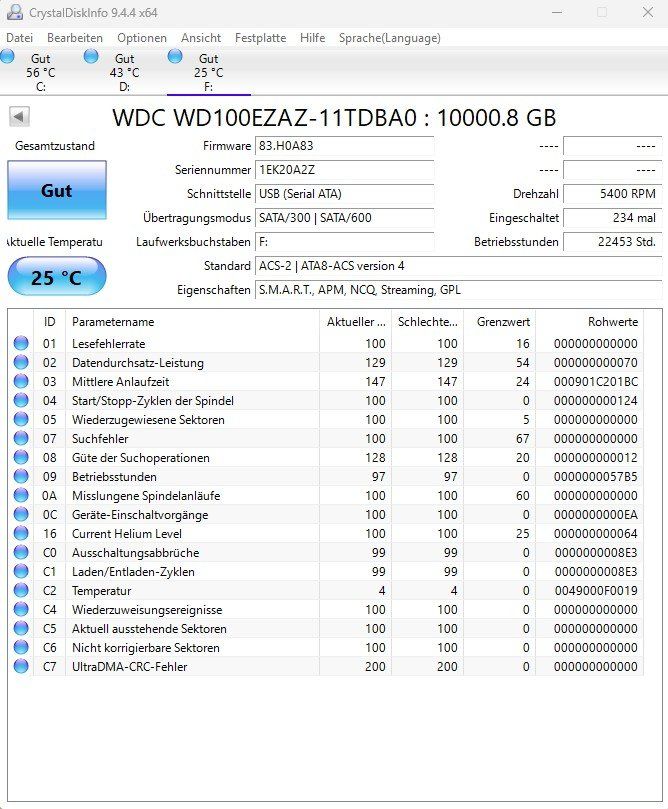Open the Bearbeiten menu
The image size is (668, 809).
[x=75, y=38]
